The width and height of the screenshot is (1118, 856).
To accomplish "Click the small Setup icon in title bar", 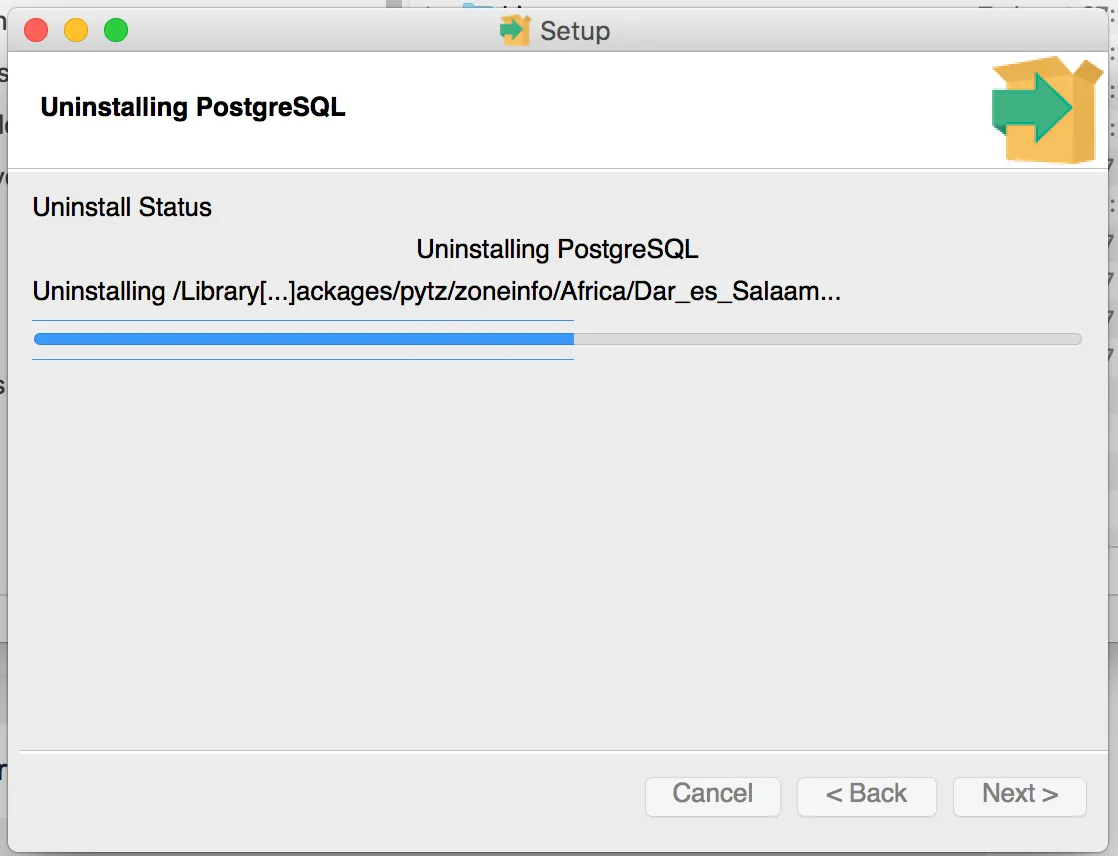I will 515,30.
